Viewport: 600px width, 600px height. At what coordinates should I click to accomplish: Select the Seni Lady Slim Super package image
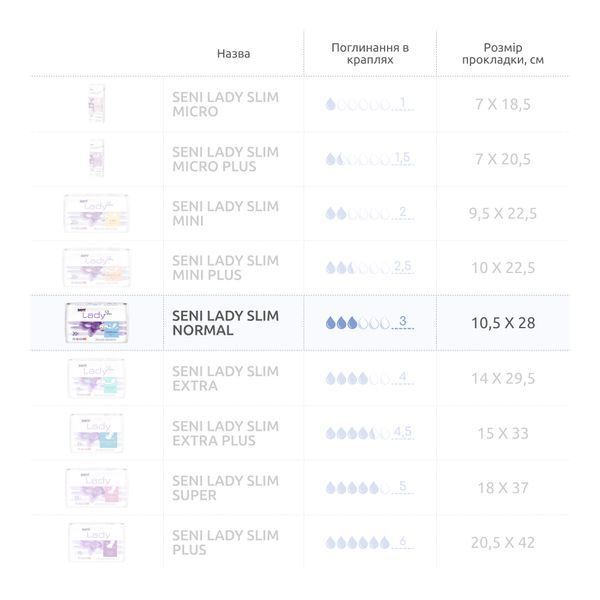(x=96, y=488)
